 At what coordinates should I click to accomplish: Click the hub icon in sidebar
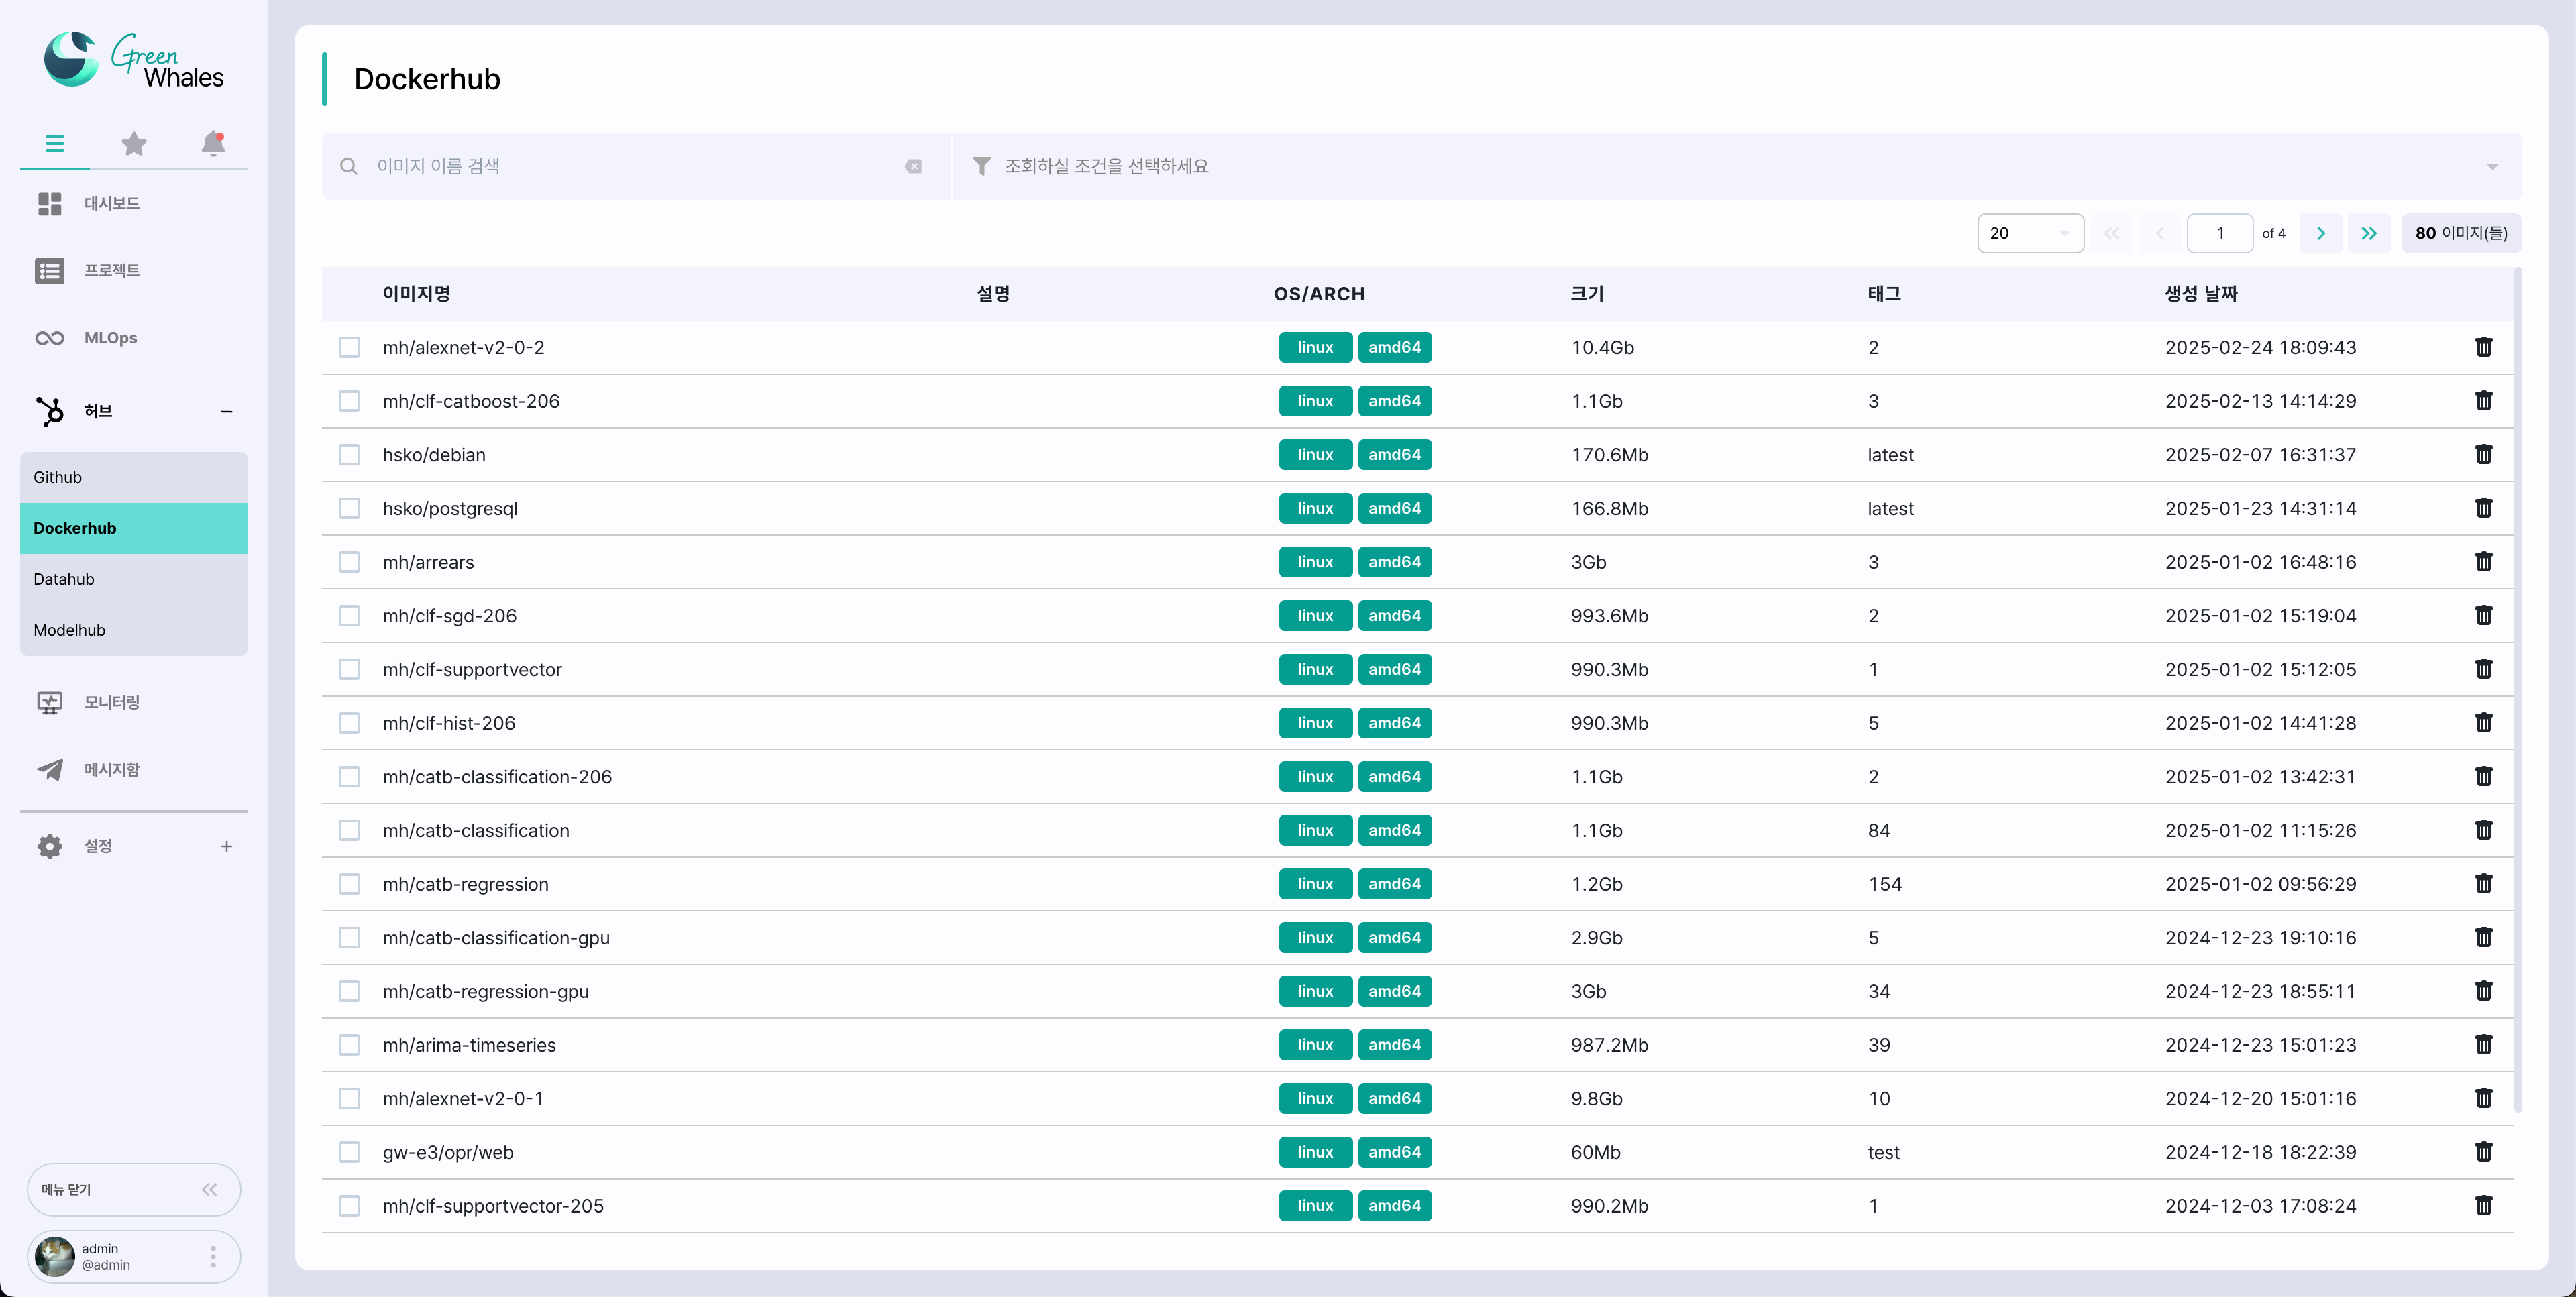coord(50,411)
